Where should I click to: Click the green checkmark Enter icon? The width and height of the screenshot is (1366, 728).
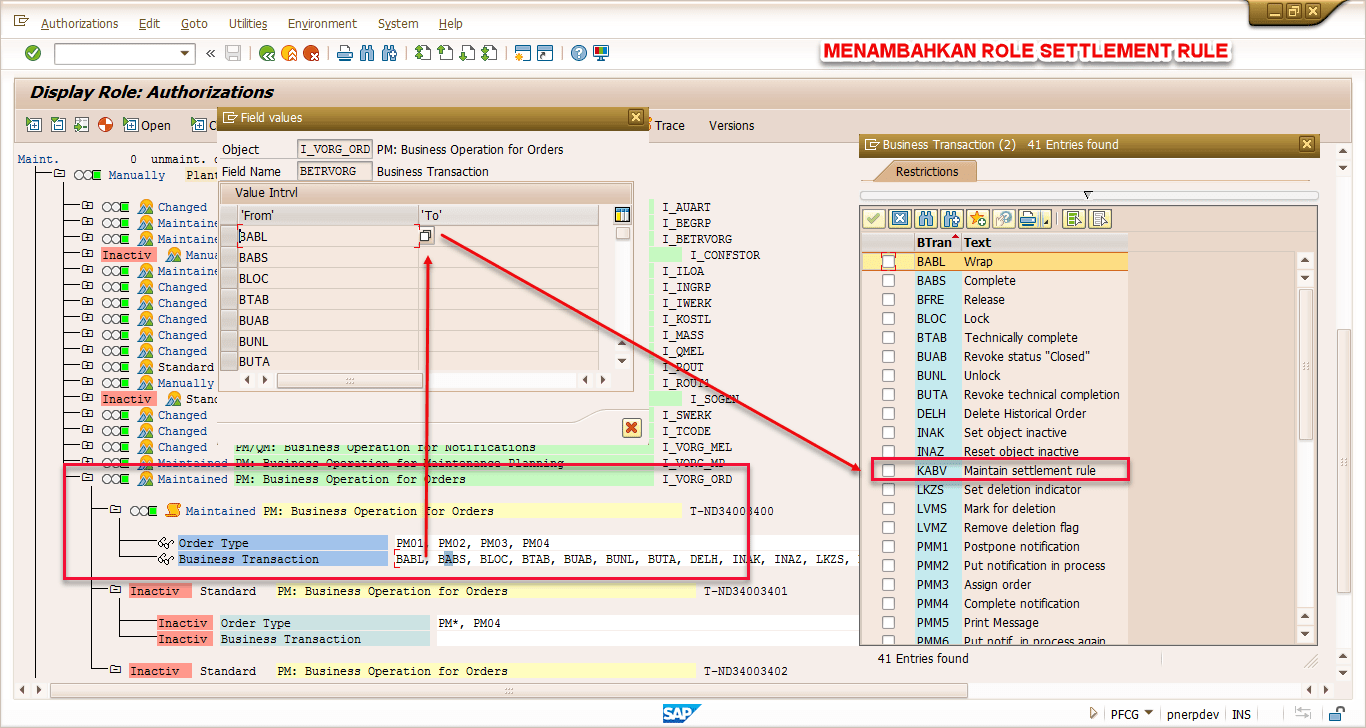33,53
